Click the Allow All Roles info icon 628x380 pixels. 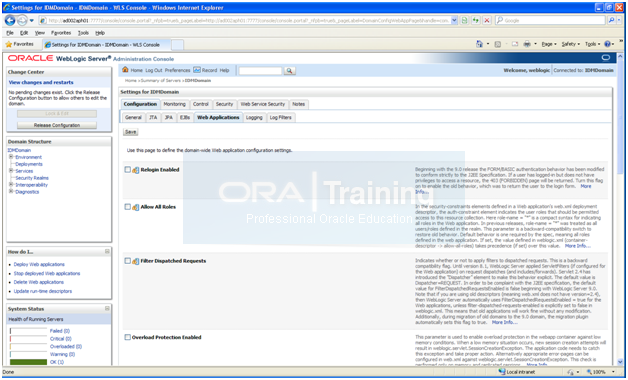(136, 207)
